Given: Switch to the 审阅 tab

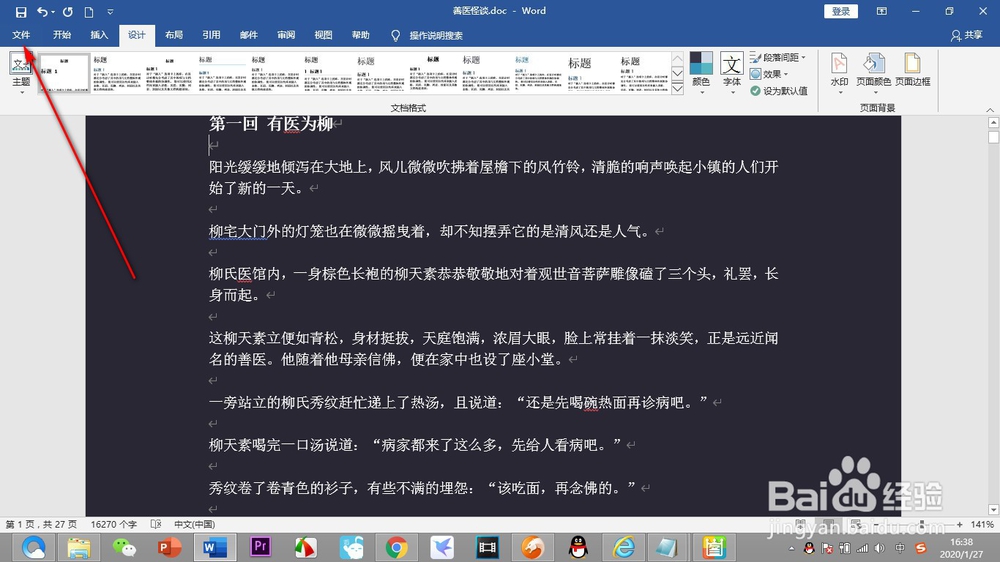Looking at the screenshot, I should 286,35.
